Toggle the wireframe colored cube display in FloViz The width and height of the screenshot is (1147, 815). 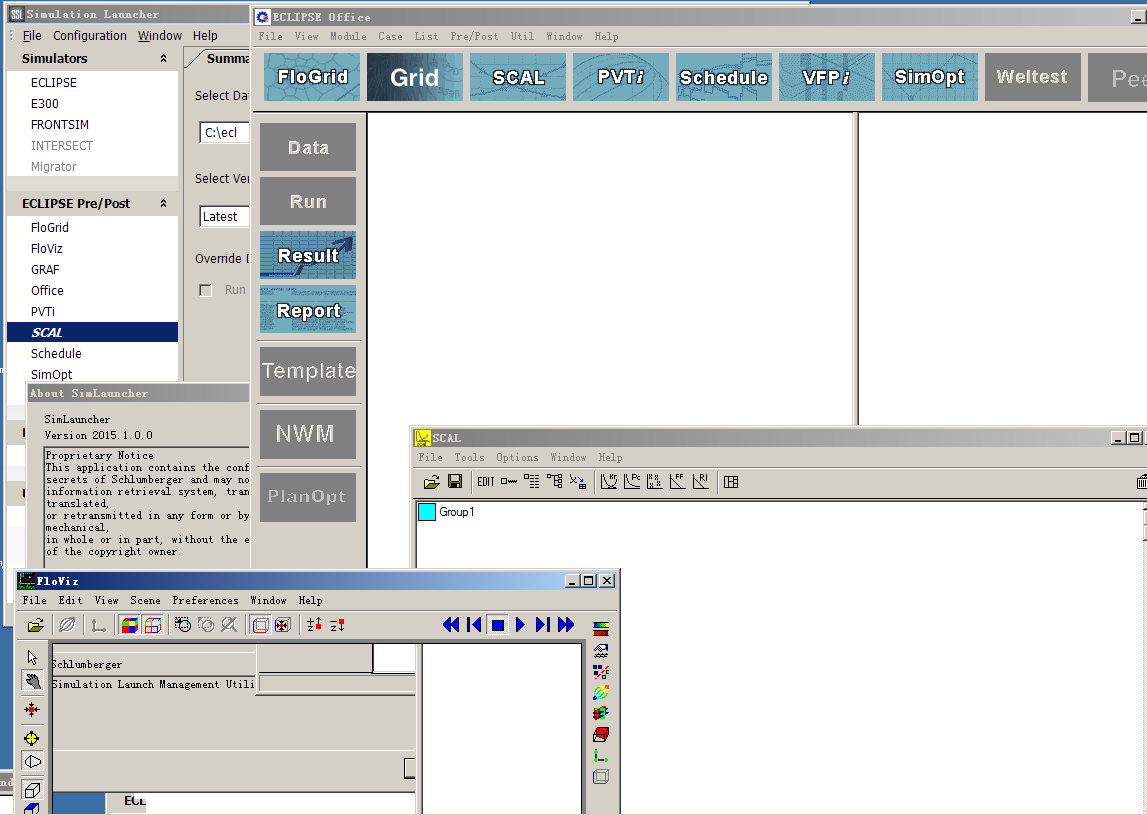(153, 625)
